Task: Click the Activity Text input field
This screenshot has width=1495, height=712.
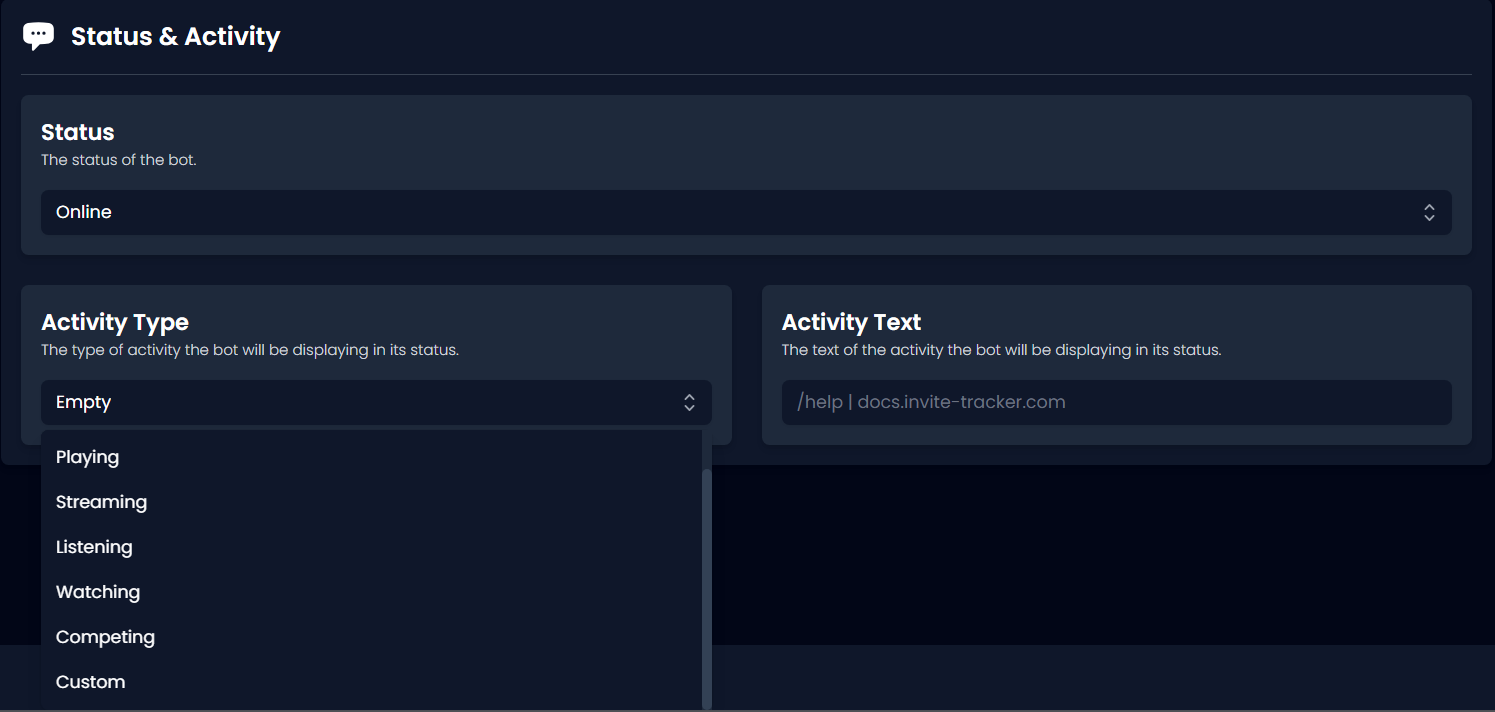Action: point(1116,402)
